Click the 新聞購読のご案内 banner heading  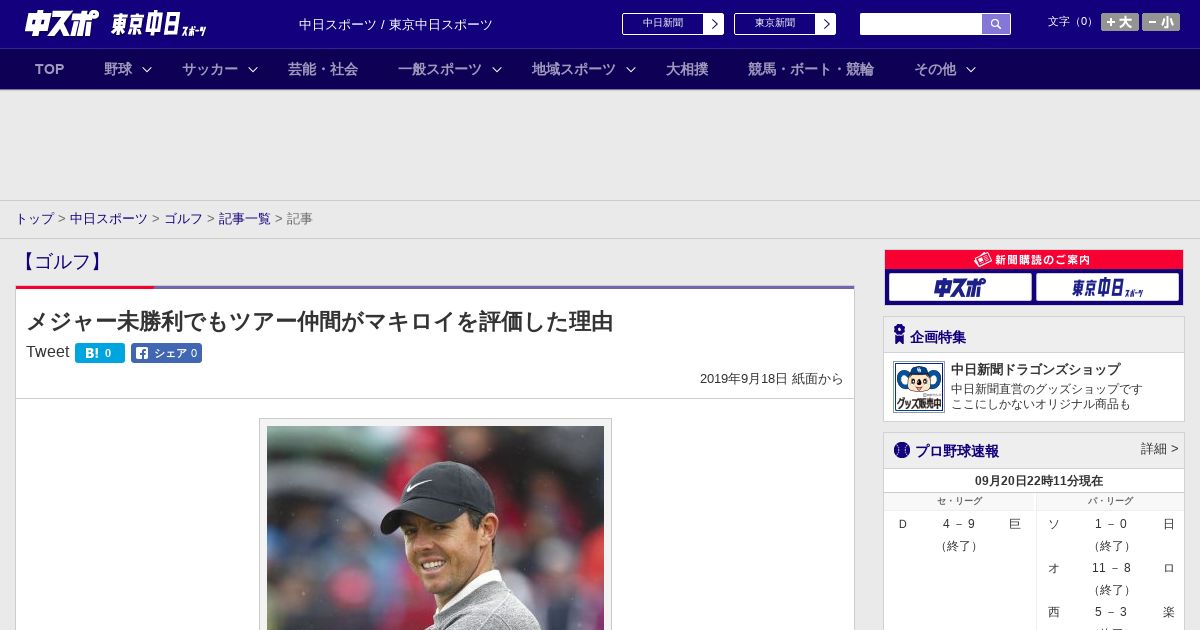(1034, 259)
